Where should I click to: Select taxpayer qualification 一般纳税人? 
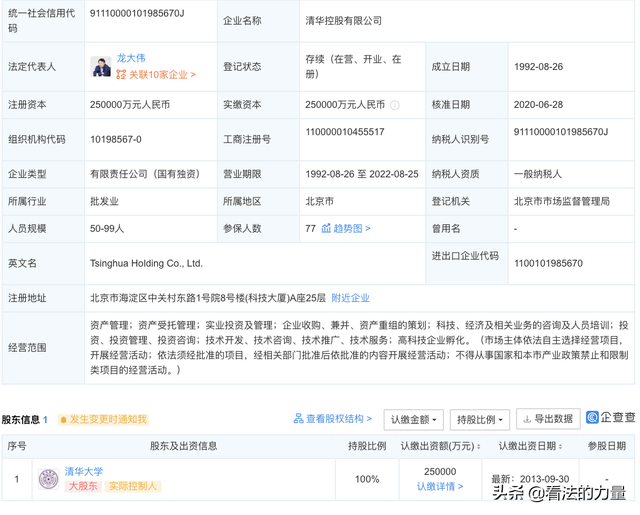pyautogui.click(x=538, y=174)
